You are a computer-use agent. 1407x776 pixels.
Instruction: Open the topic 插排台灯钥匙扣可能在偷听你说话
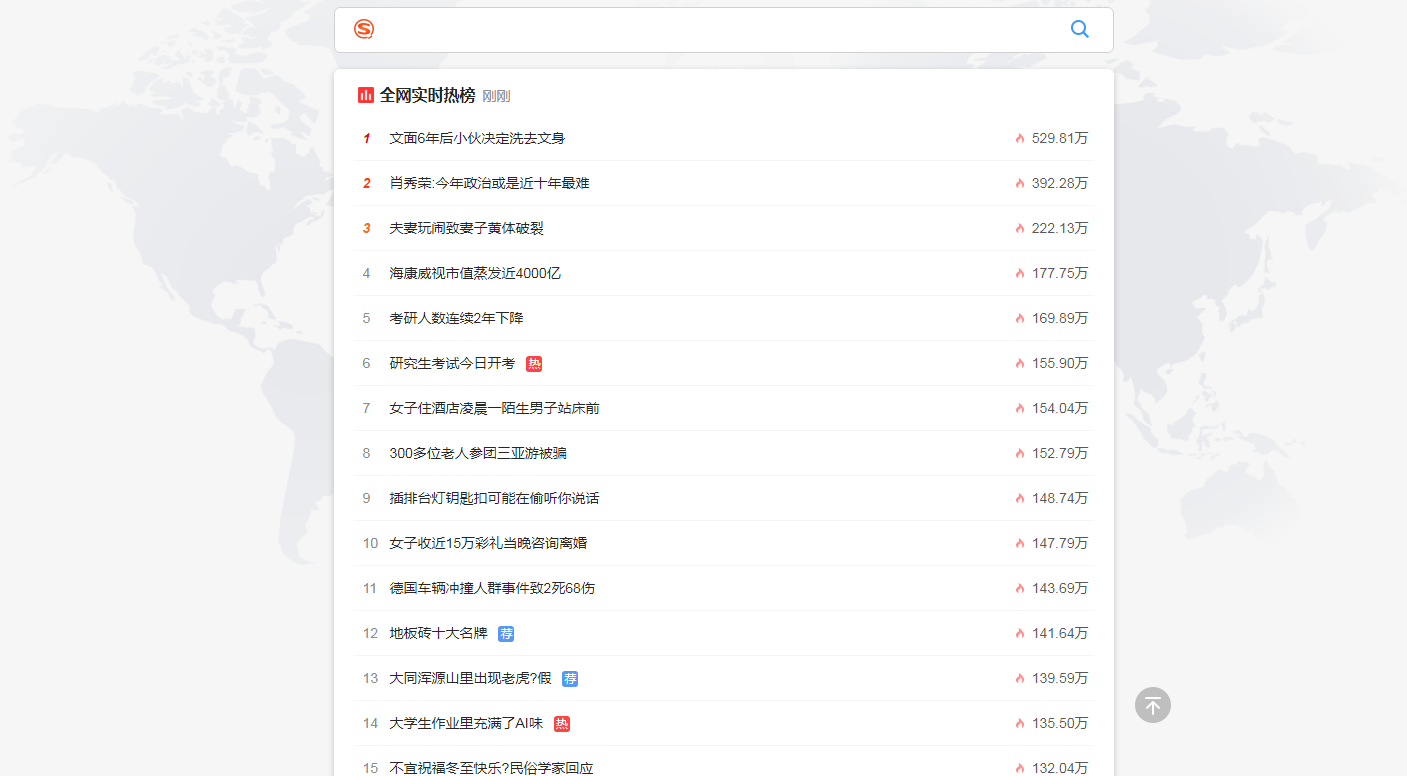click(x=493, y=498)
